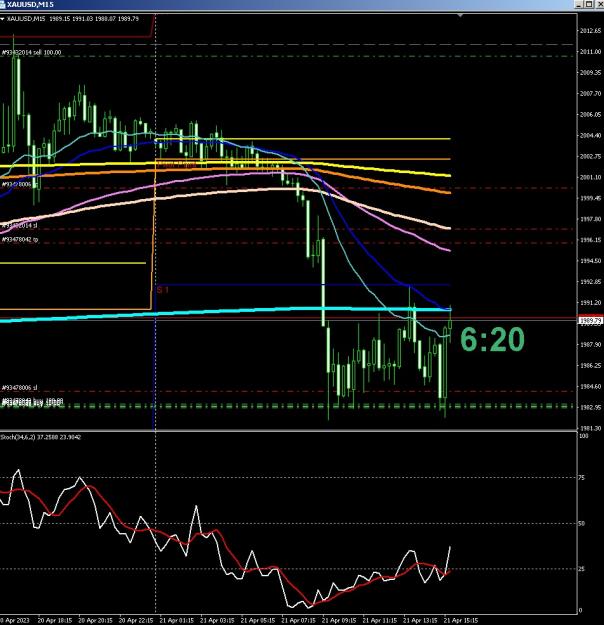The width and height of the screenshot is (604, 625).
Task: Click 2011.00 on the price scale
Action: point(590,52)
